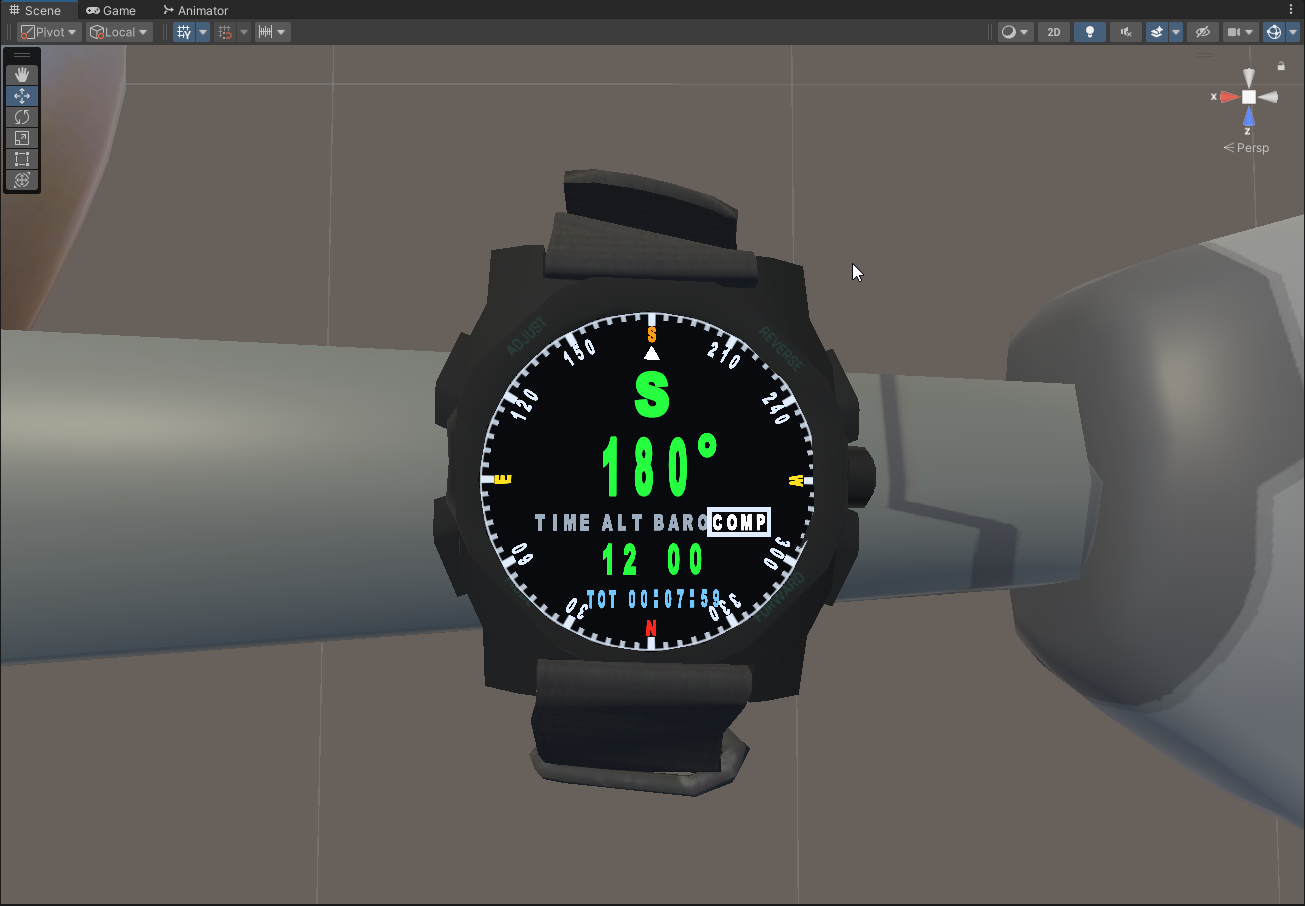This screenshot has height=906, width=1305.
Task: Toggle scene grid visibility
Action: click(184, 32)
